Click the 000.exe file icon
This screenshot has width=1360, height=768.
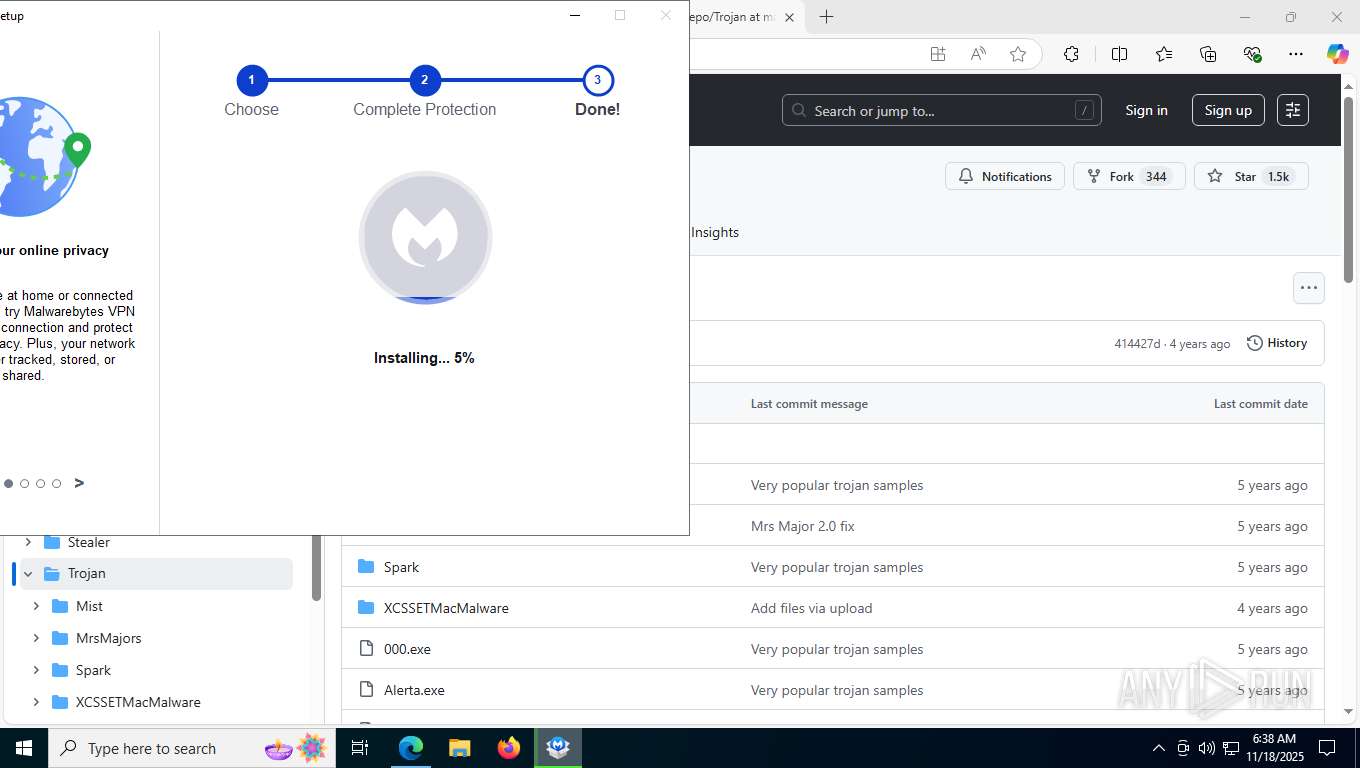pyautogui.click(x=366, y=649)
